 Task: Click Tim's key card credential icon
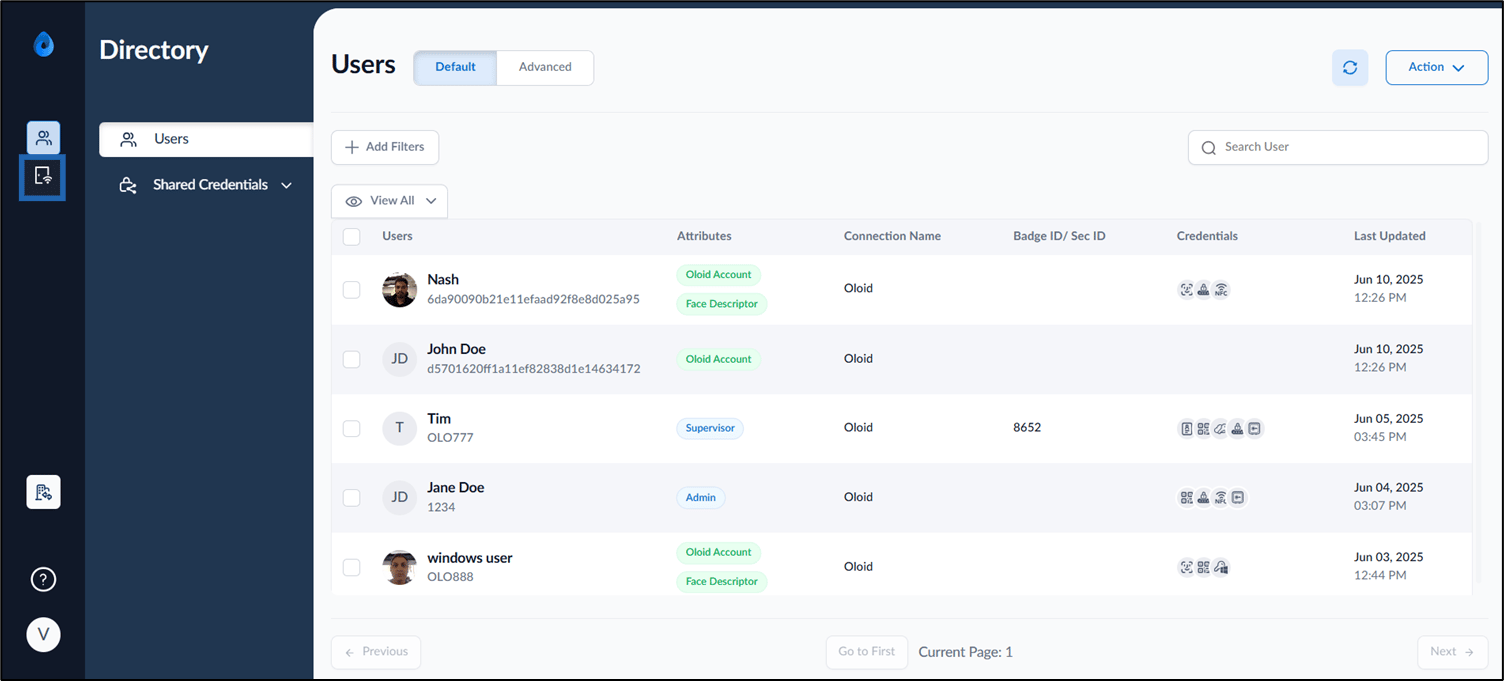(1254, 428)
